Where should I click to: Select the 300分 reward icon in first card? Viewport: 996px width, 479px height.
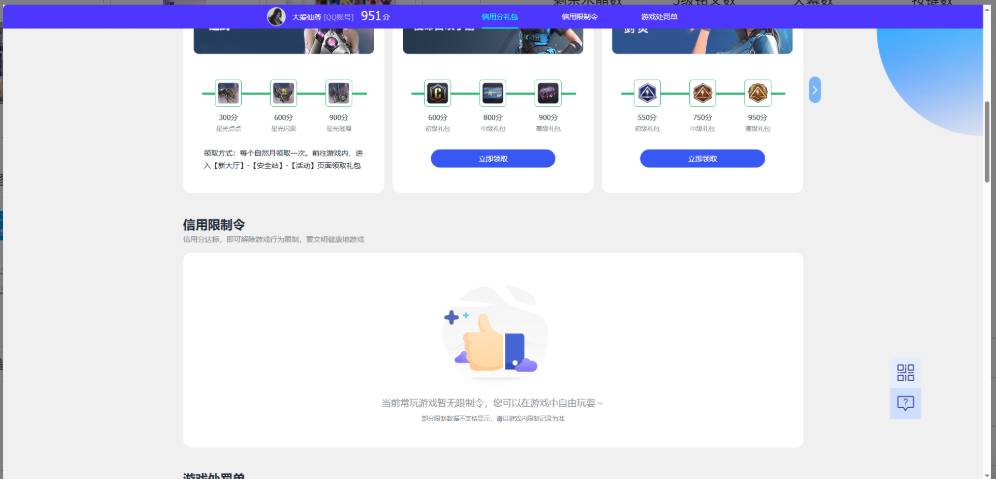(229, 93)
